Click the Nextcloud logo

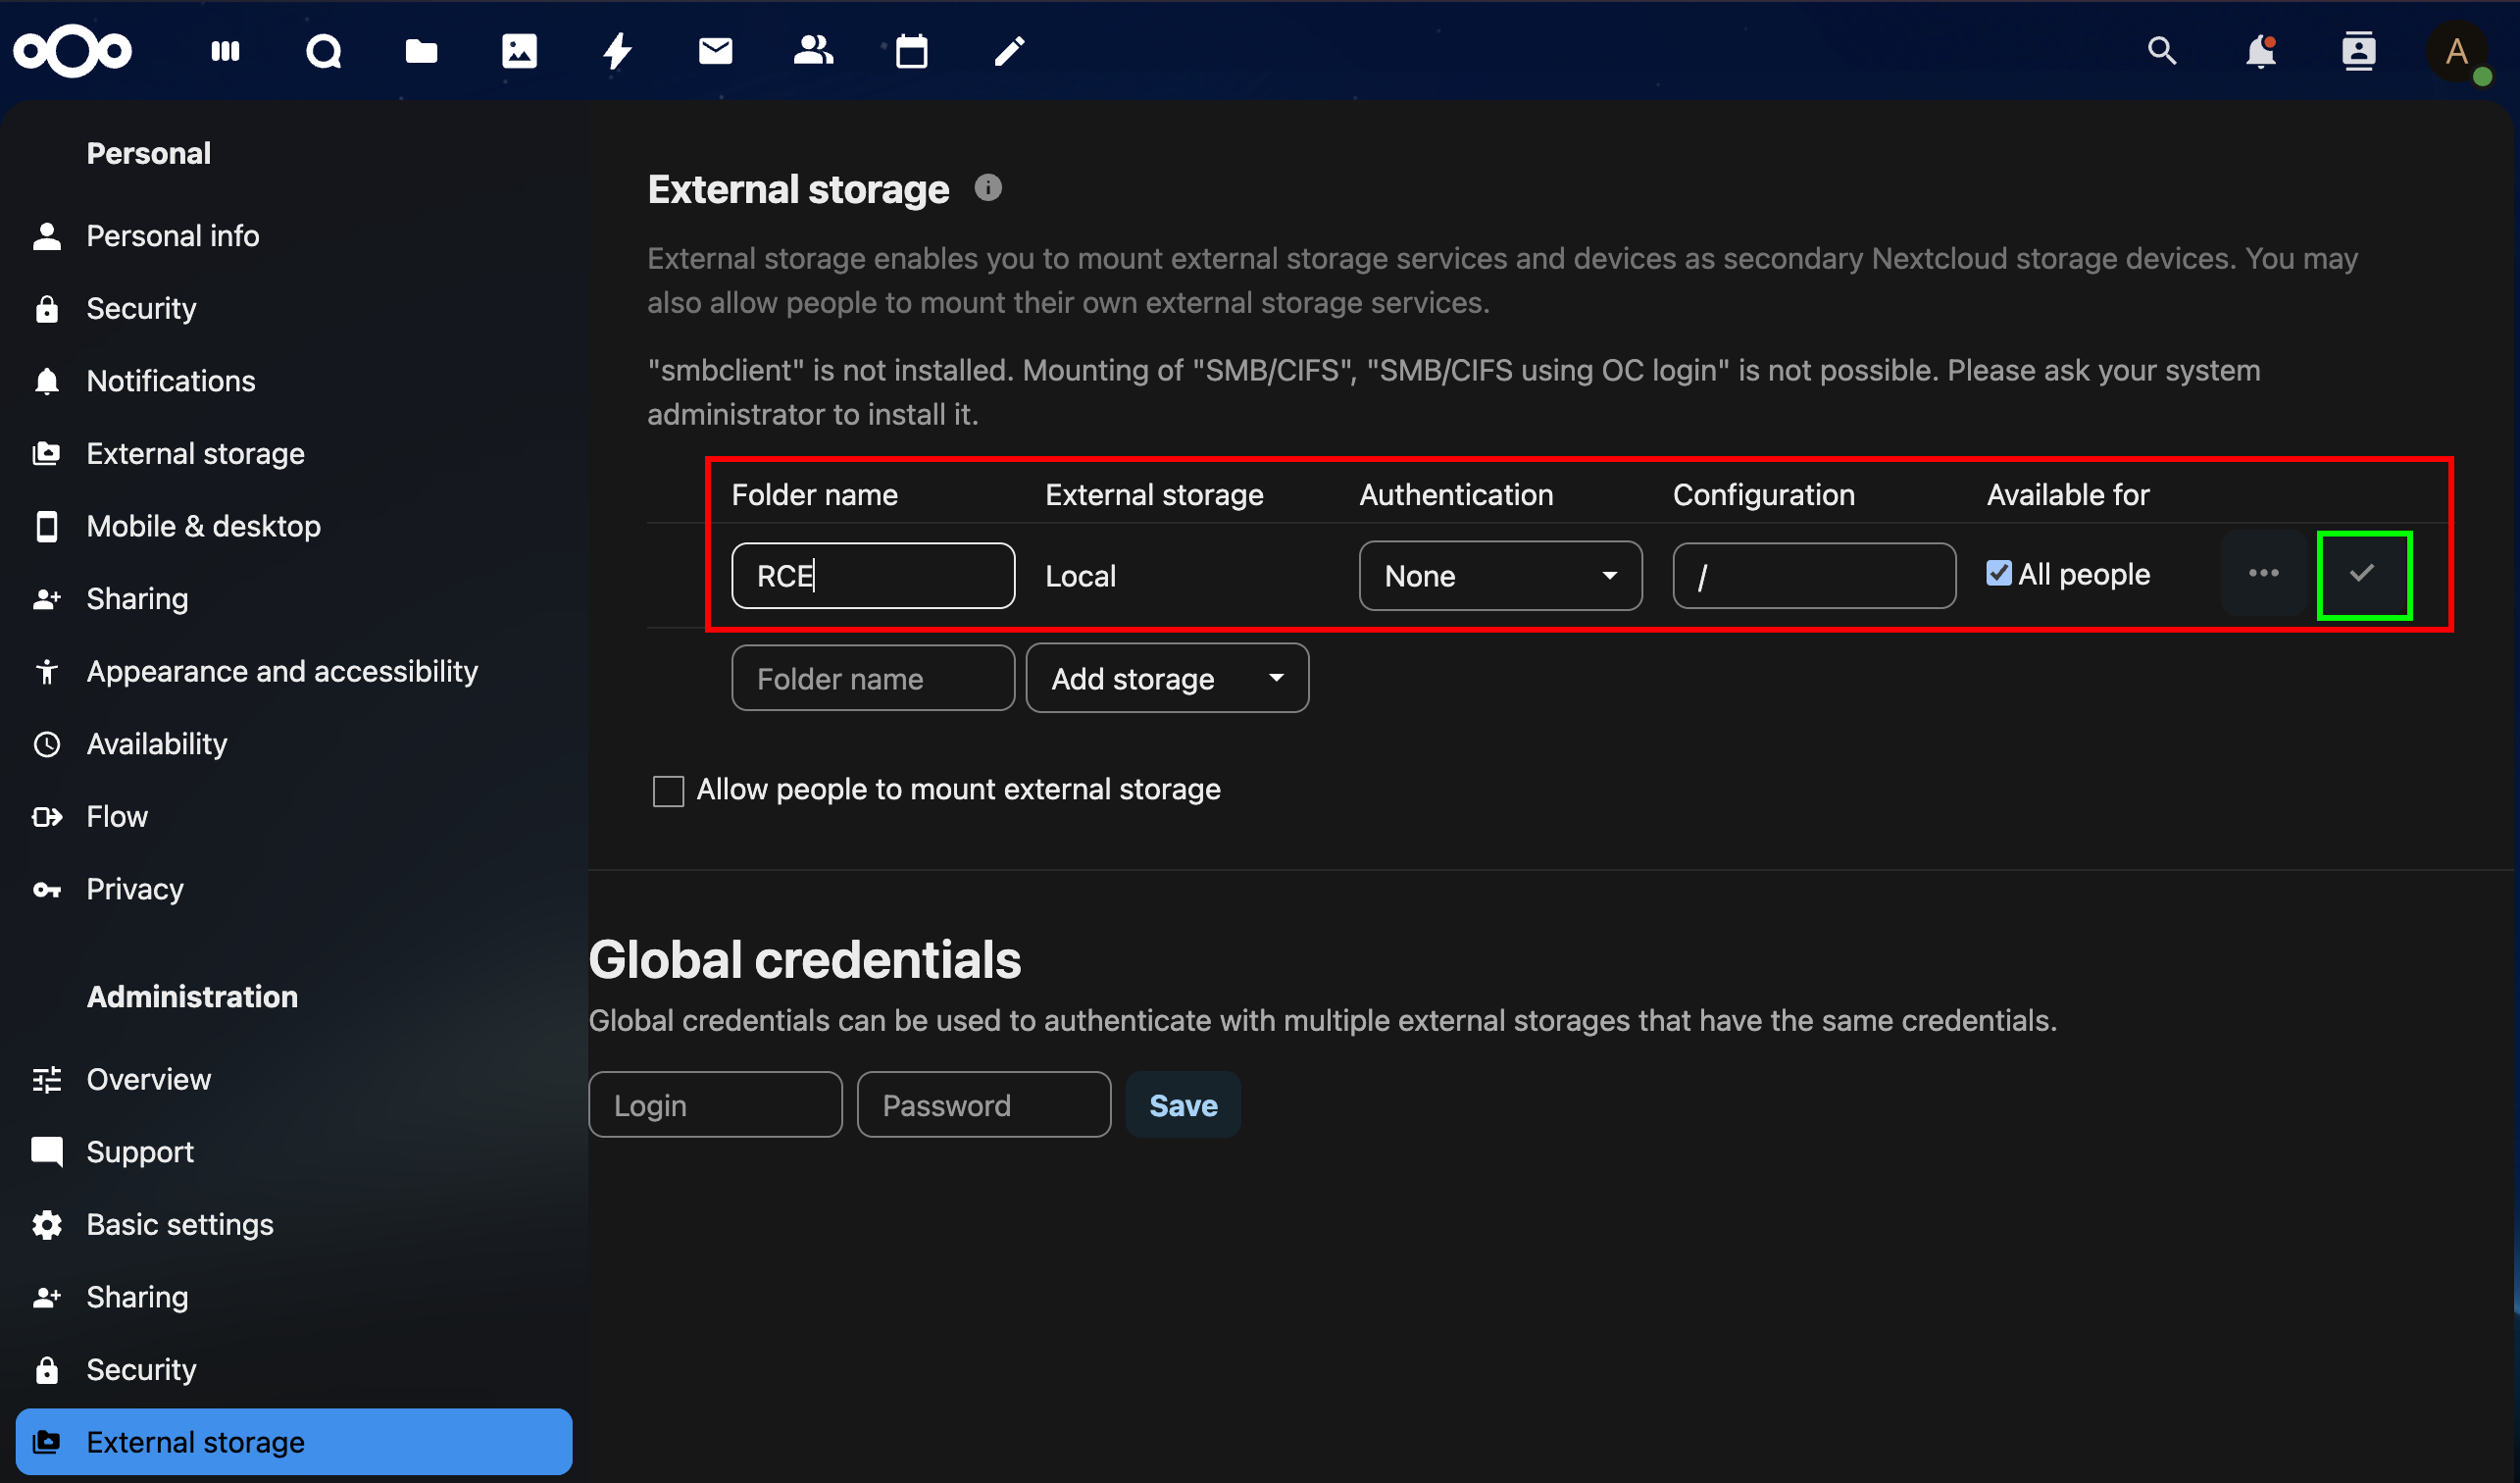tap(72, 51)
